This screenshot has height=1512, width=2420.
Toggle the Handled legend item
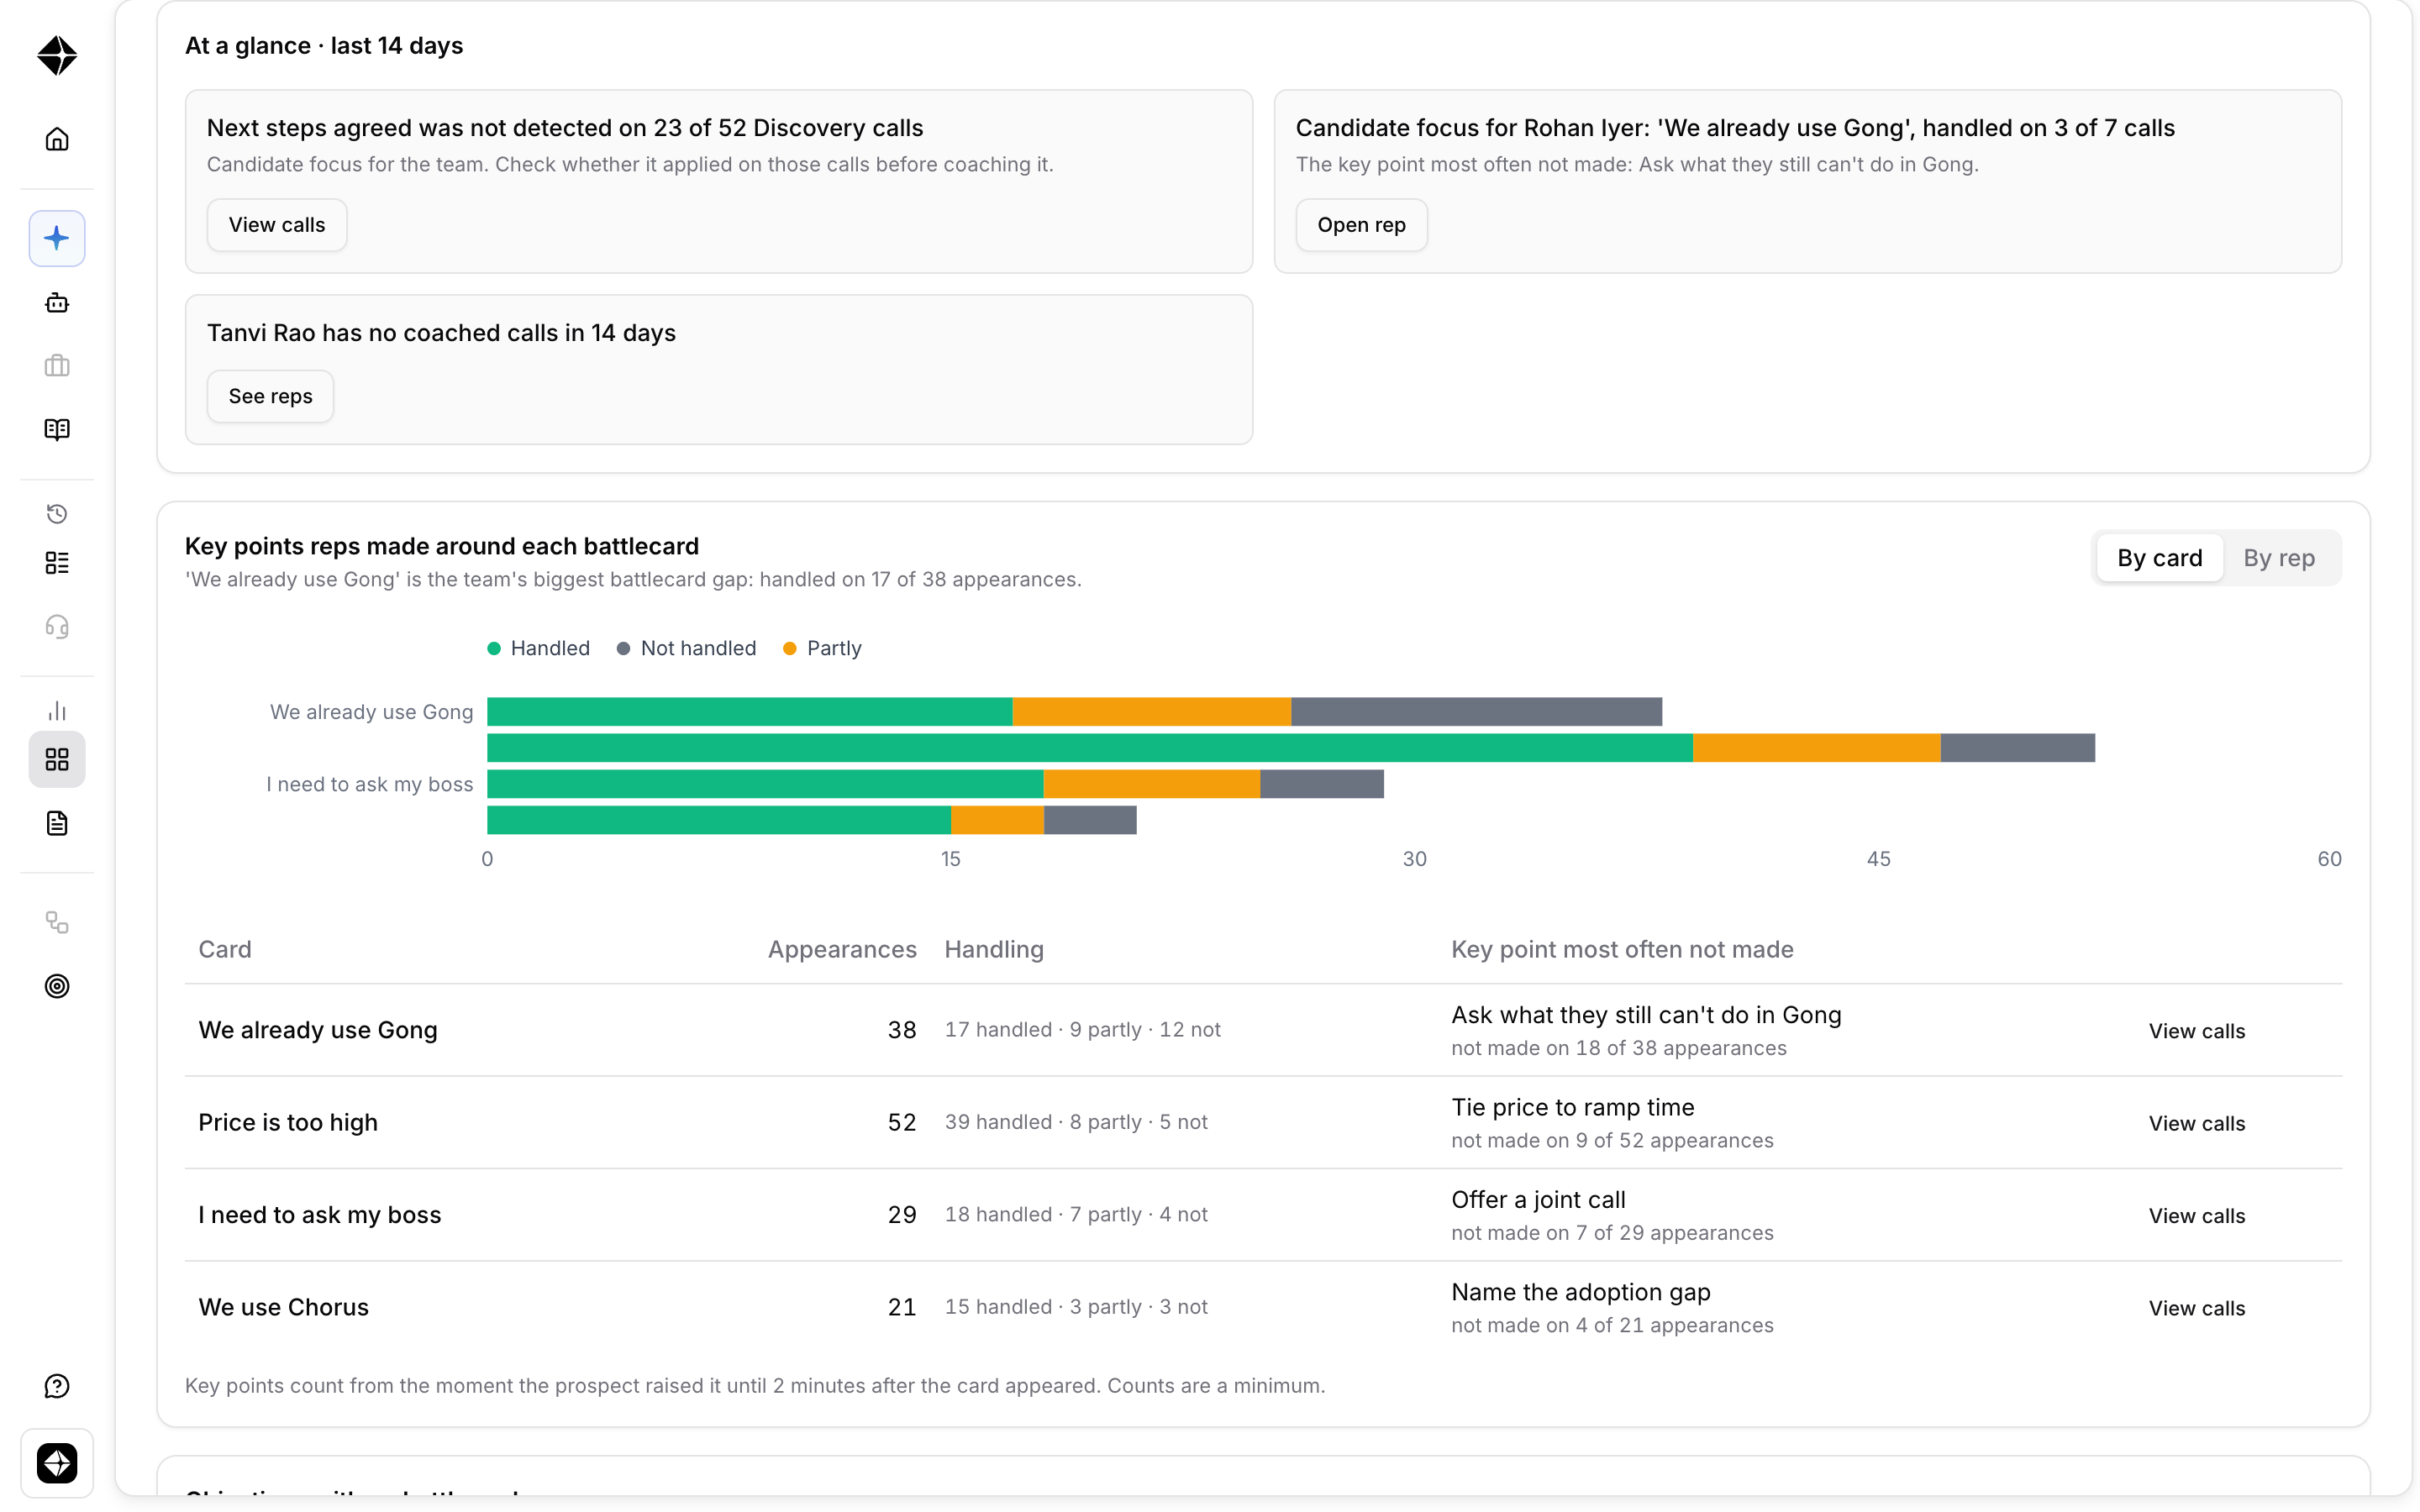[538, 648]
